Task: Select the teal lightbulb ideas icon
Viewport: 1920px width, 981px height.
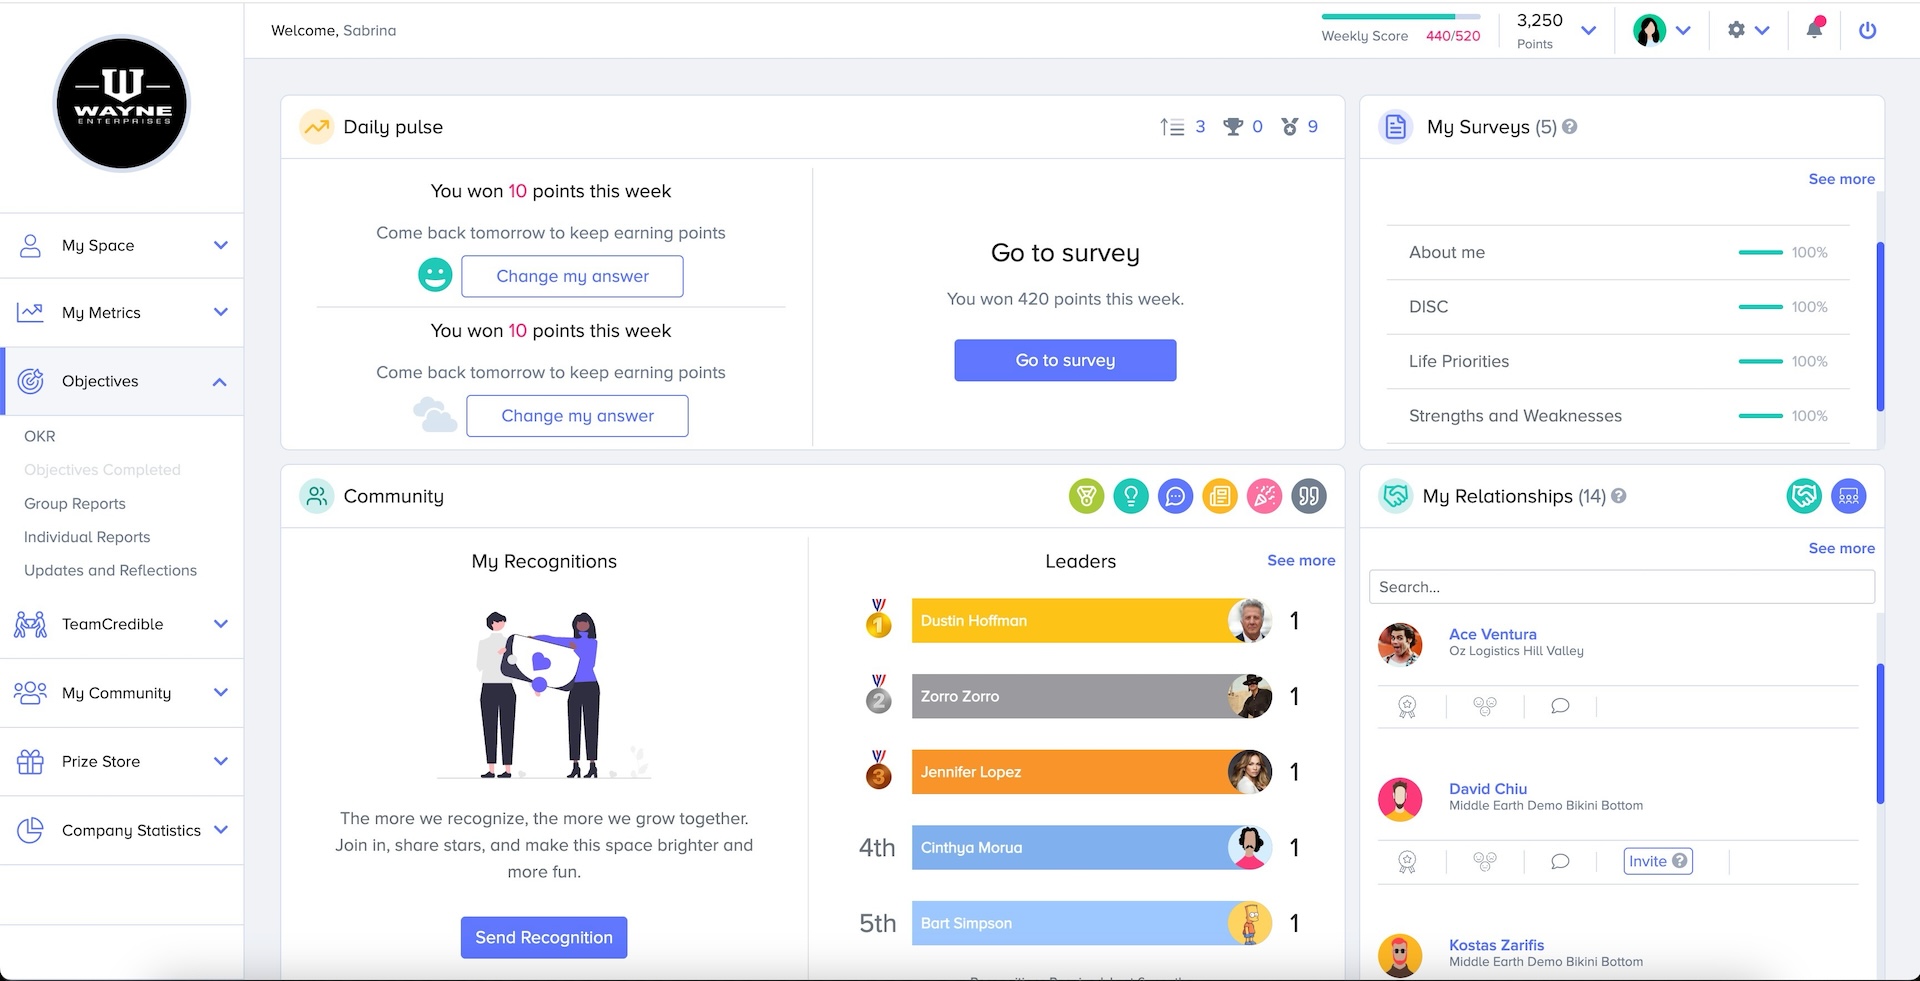Action: [1131, 496]
